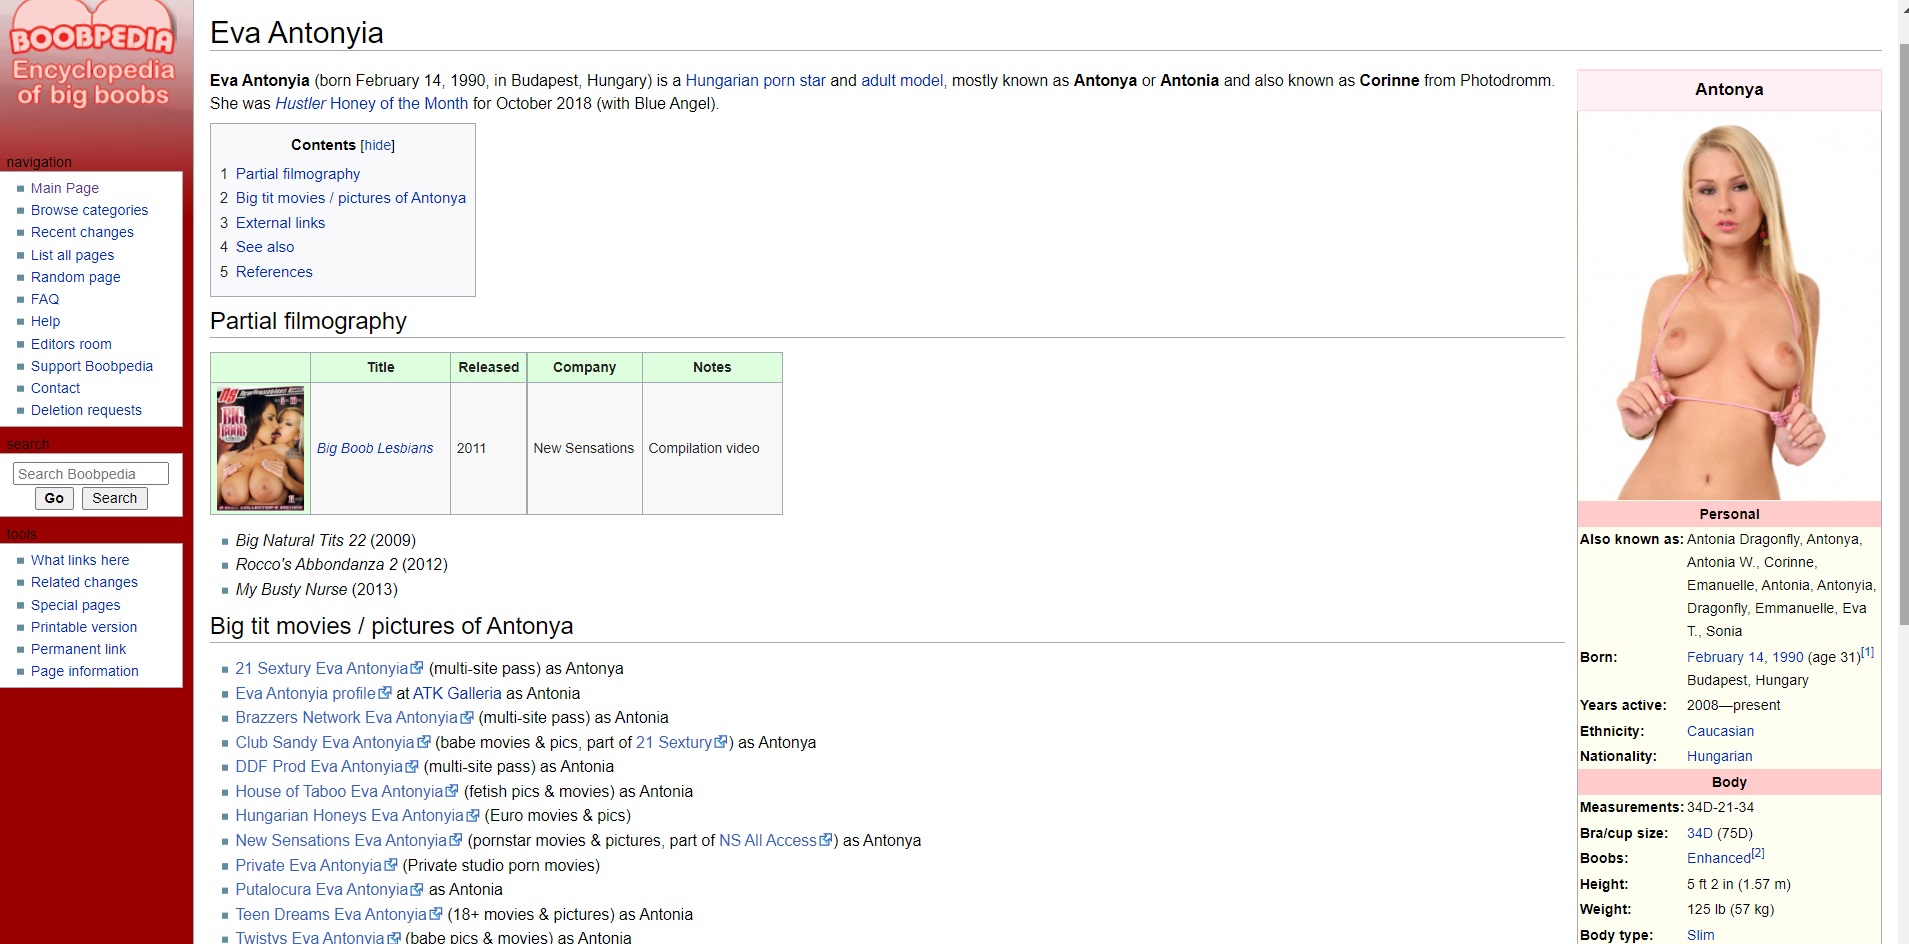Open the Caucasian ethnicity link
The image size is (1909, 944).
click(x=1720, y=731)
